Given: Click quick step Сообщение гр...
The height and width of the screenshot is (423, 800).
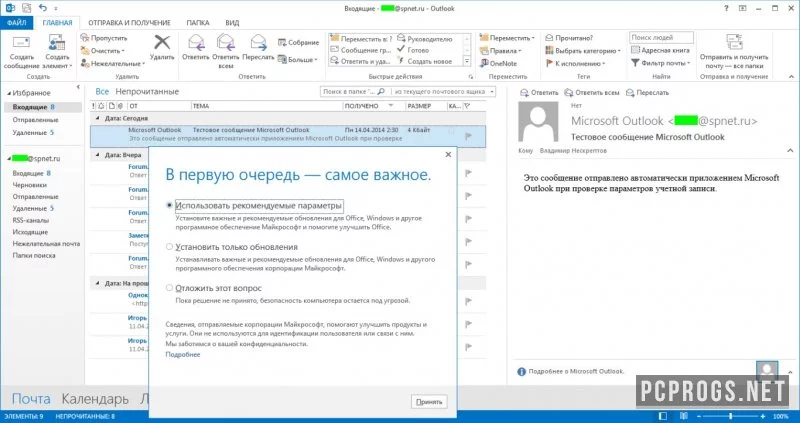Looking at the screenshot, I should coord(361,50).
